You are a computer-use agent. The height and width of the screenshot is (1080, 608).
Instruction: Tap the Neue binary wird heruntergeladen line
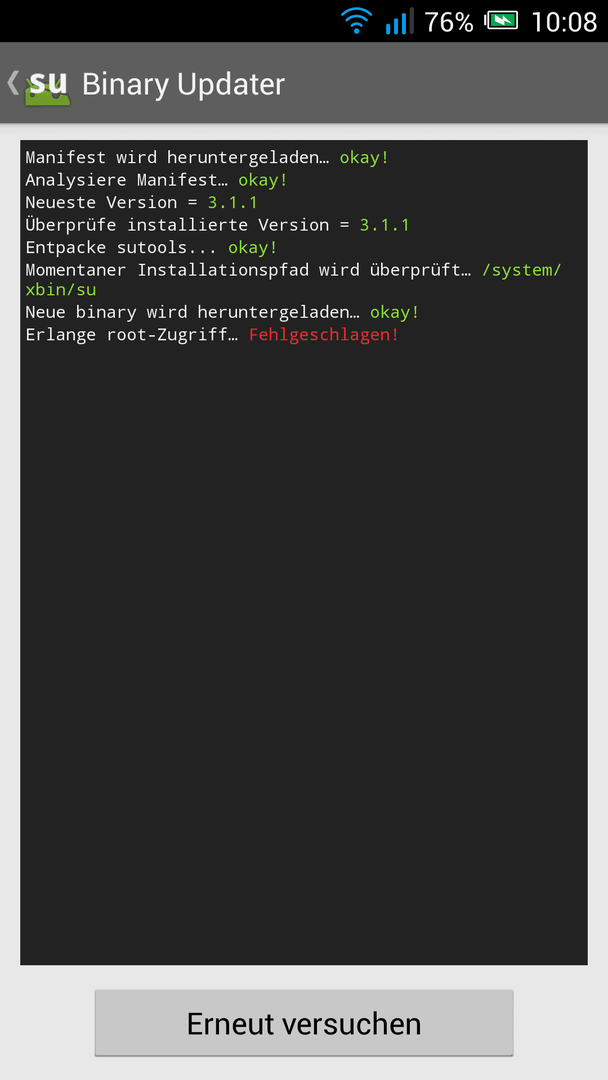point(222,313)
